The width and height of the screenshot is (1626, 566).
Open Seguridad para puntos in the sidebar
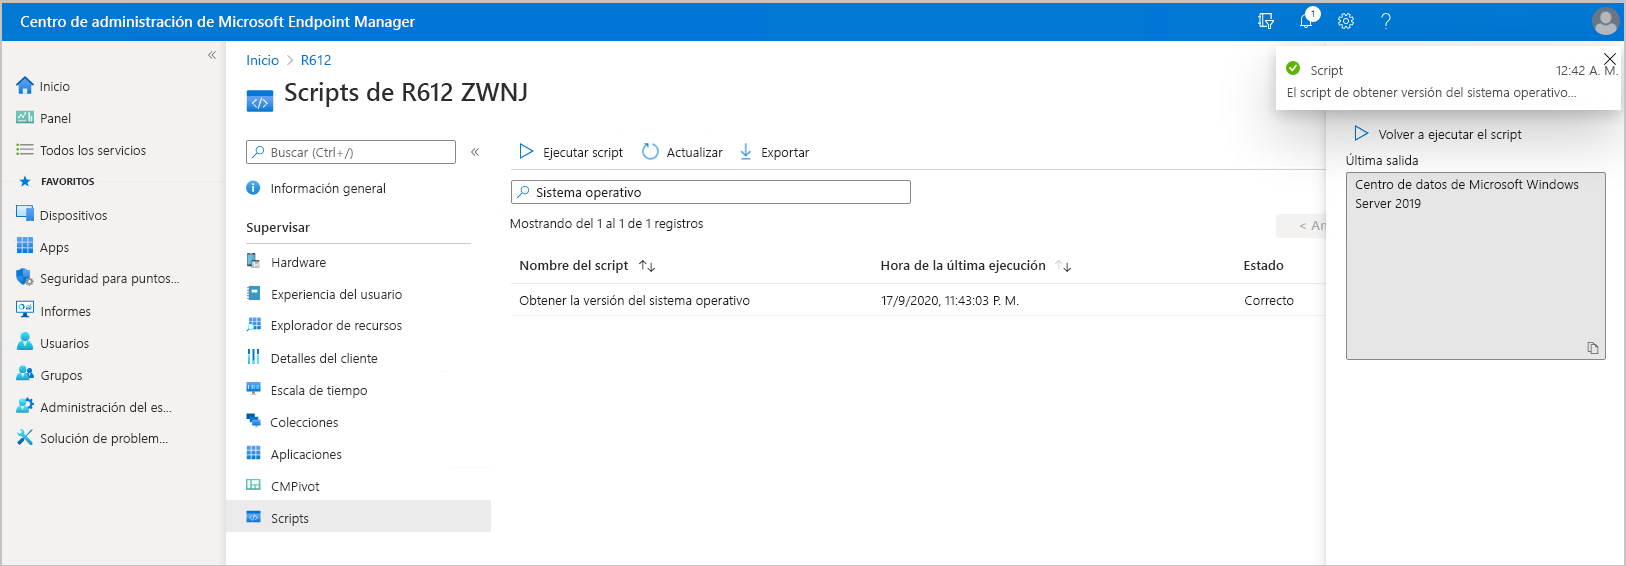(x=98, y=278)
